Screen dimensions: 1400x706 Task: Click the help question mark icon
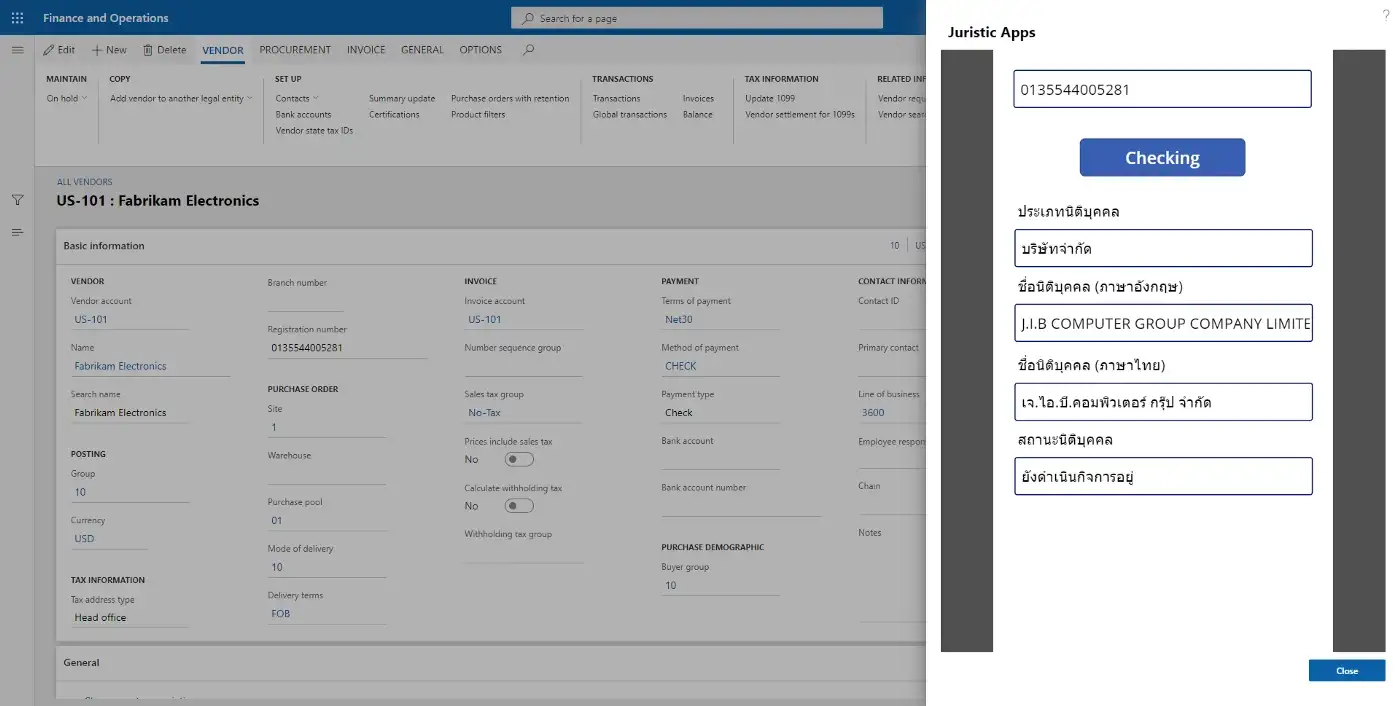[1386, 15]
